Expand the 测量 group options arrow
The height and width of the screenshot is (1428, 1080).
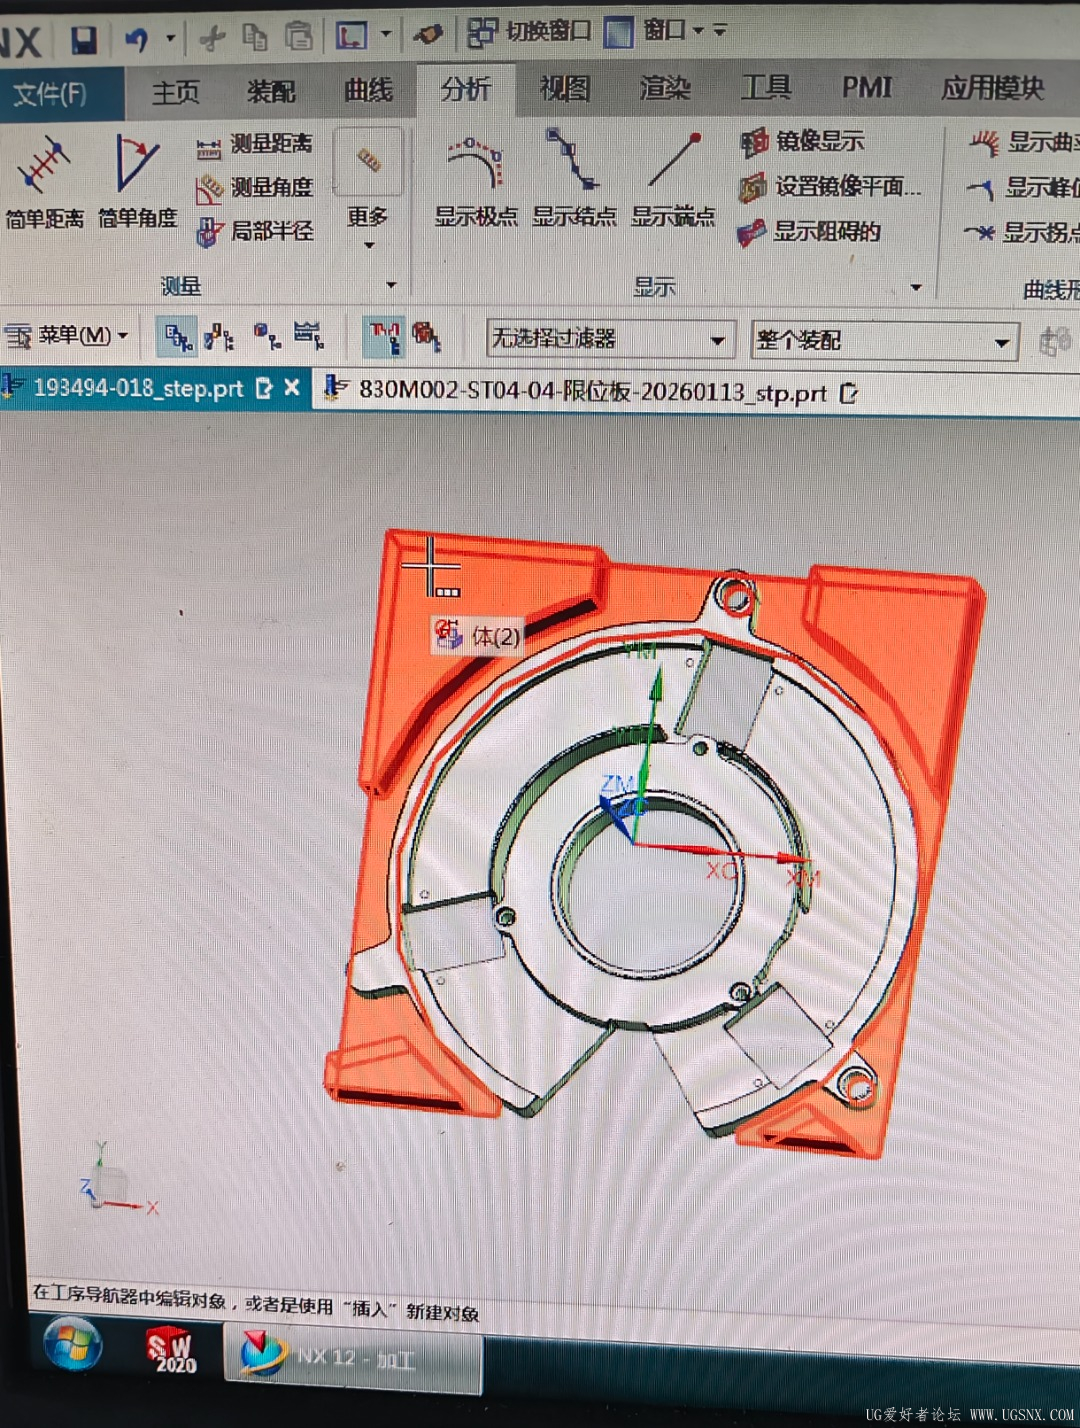click(391, 286)
